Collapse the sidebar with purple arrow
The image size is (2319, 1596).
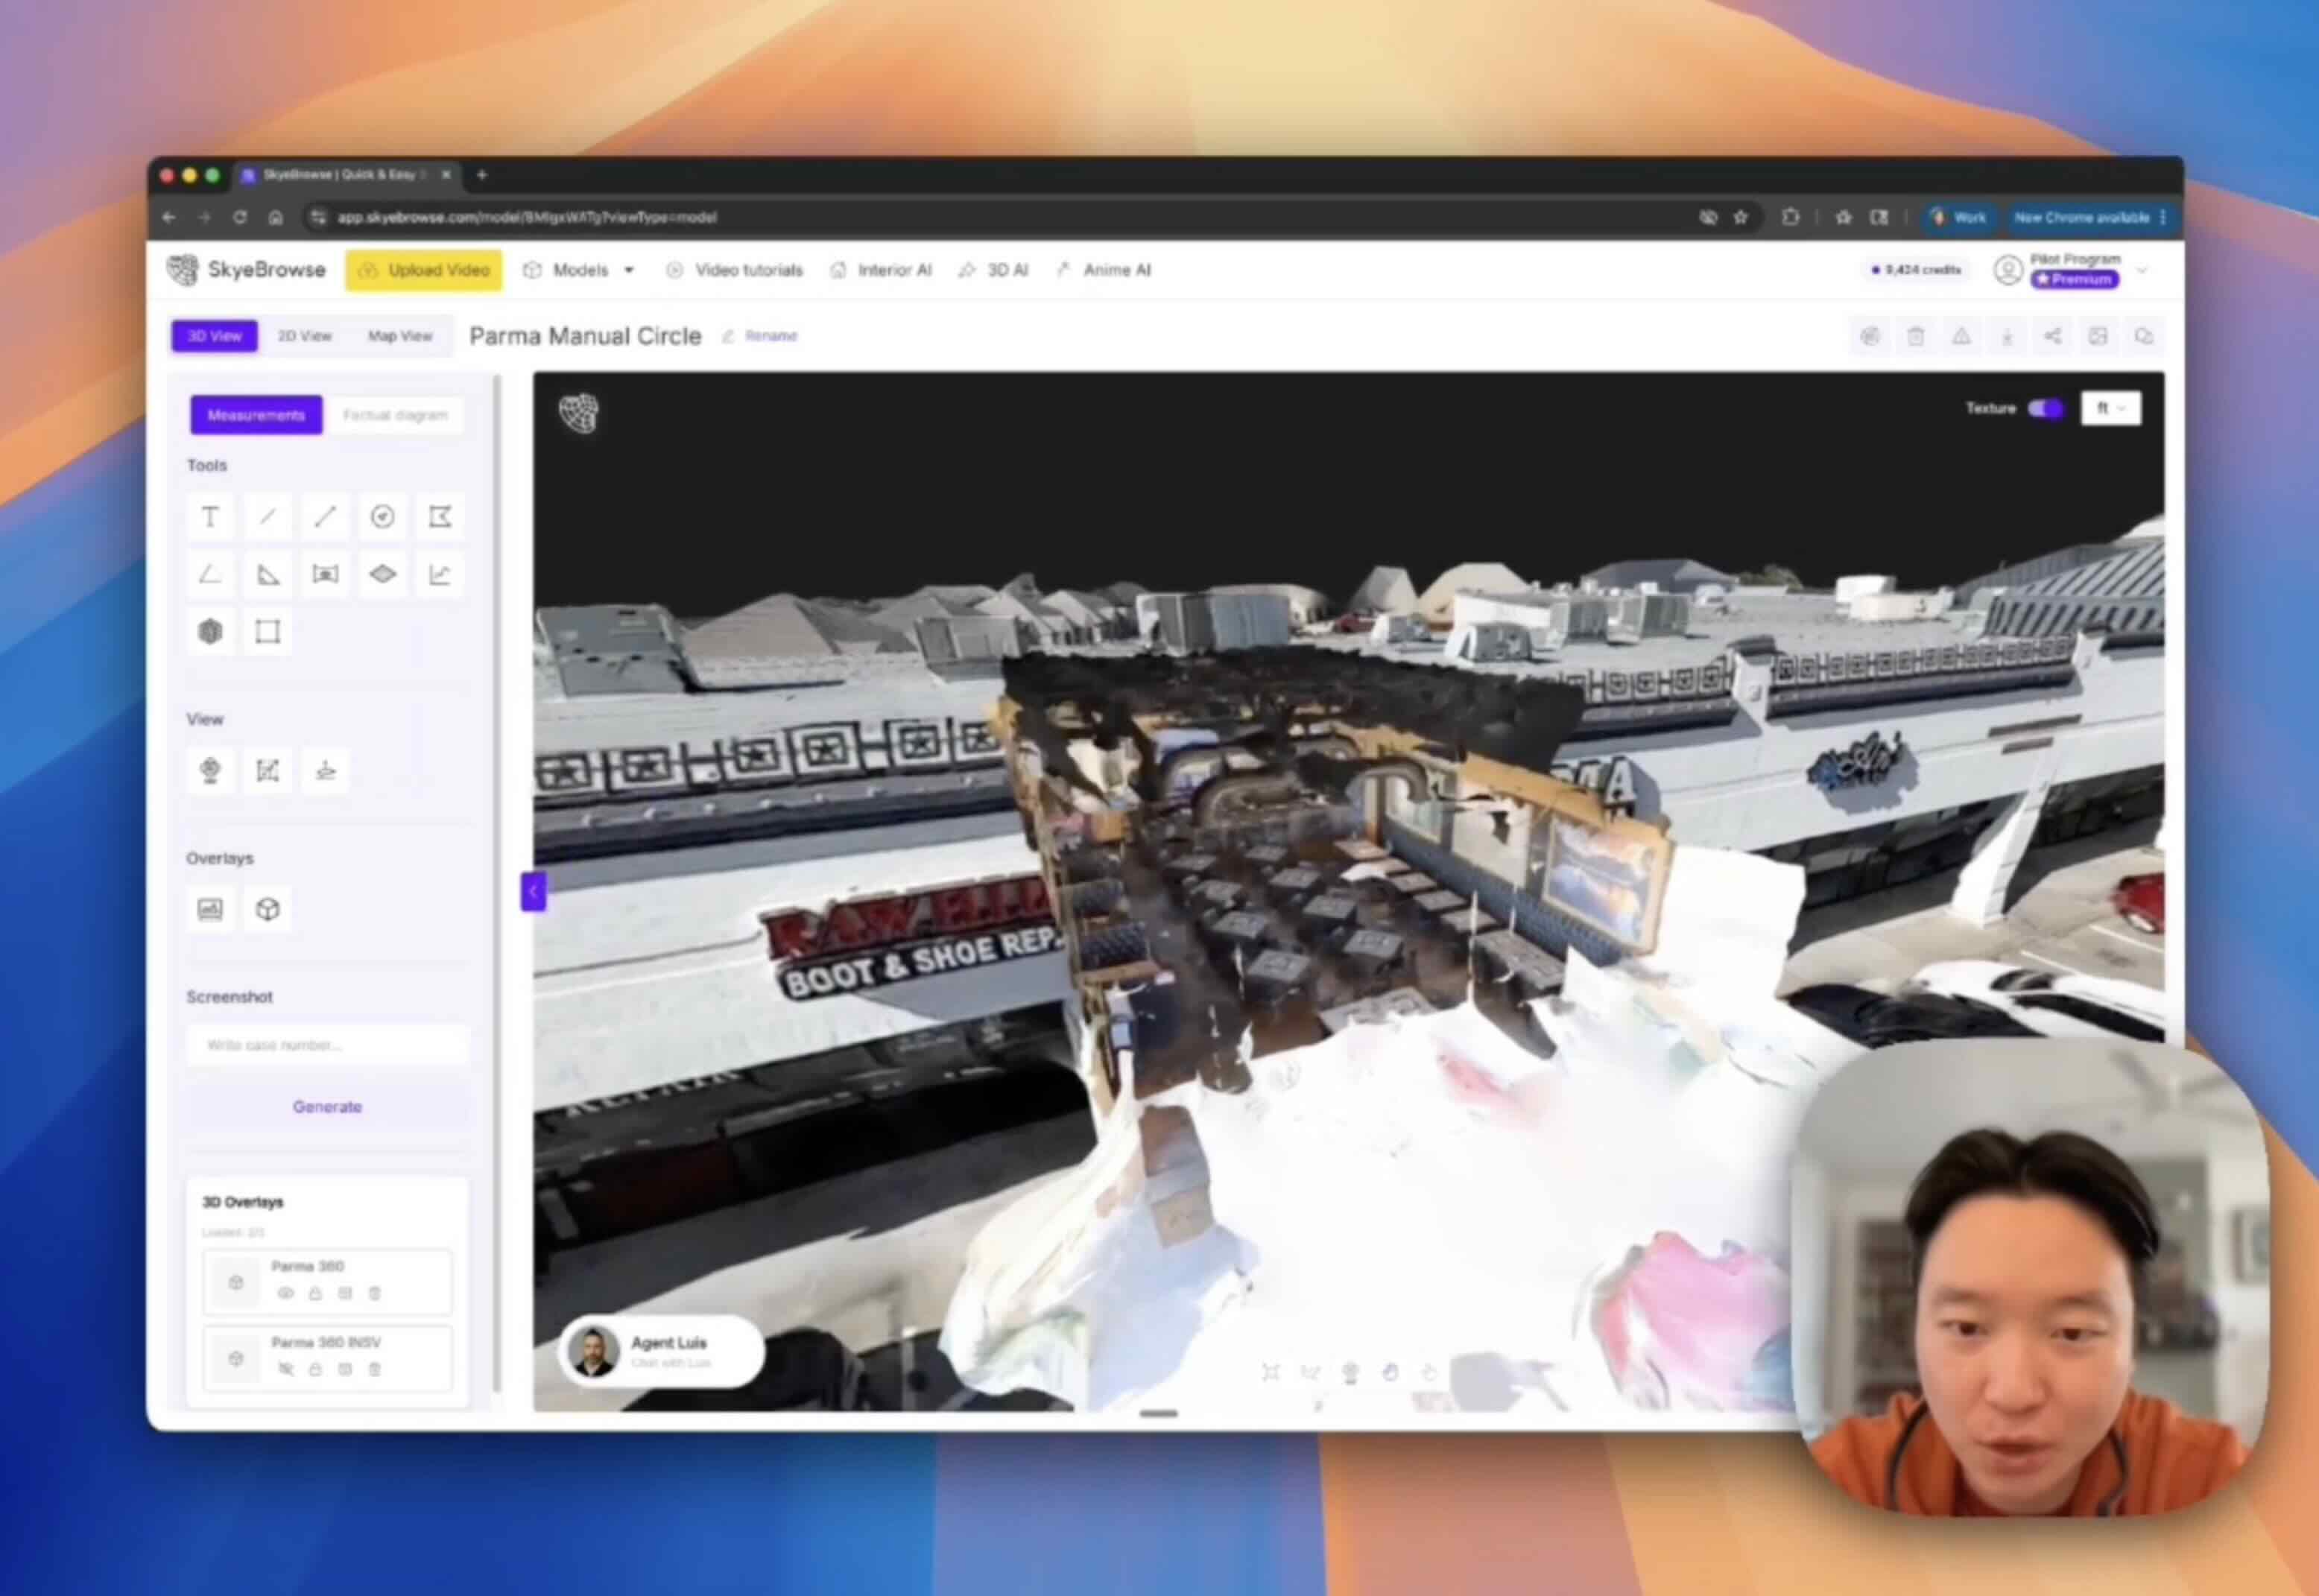point(533,891)
